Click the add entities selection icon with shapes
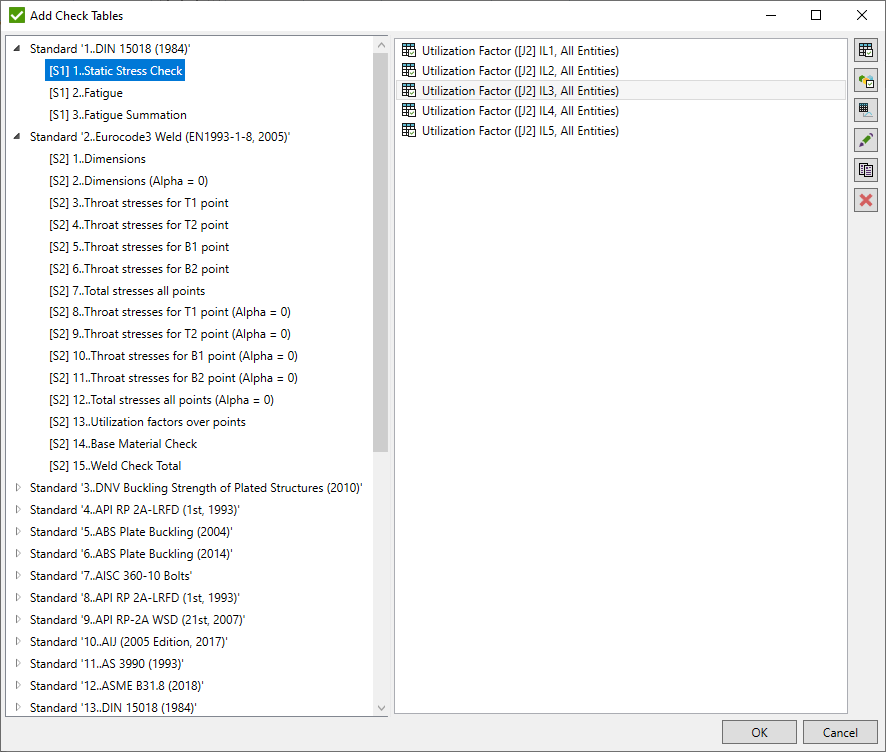The image size is (886, 752). pos(865,80)
